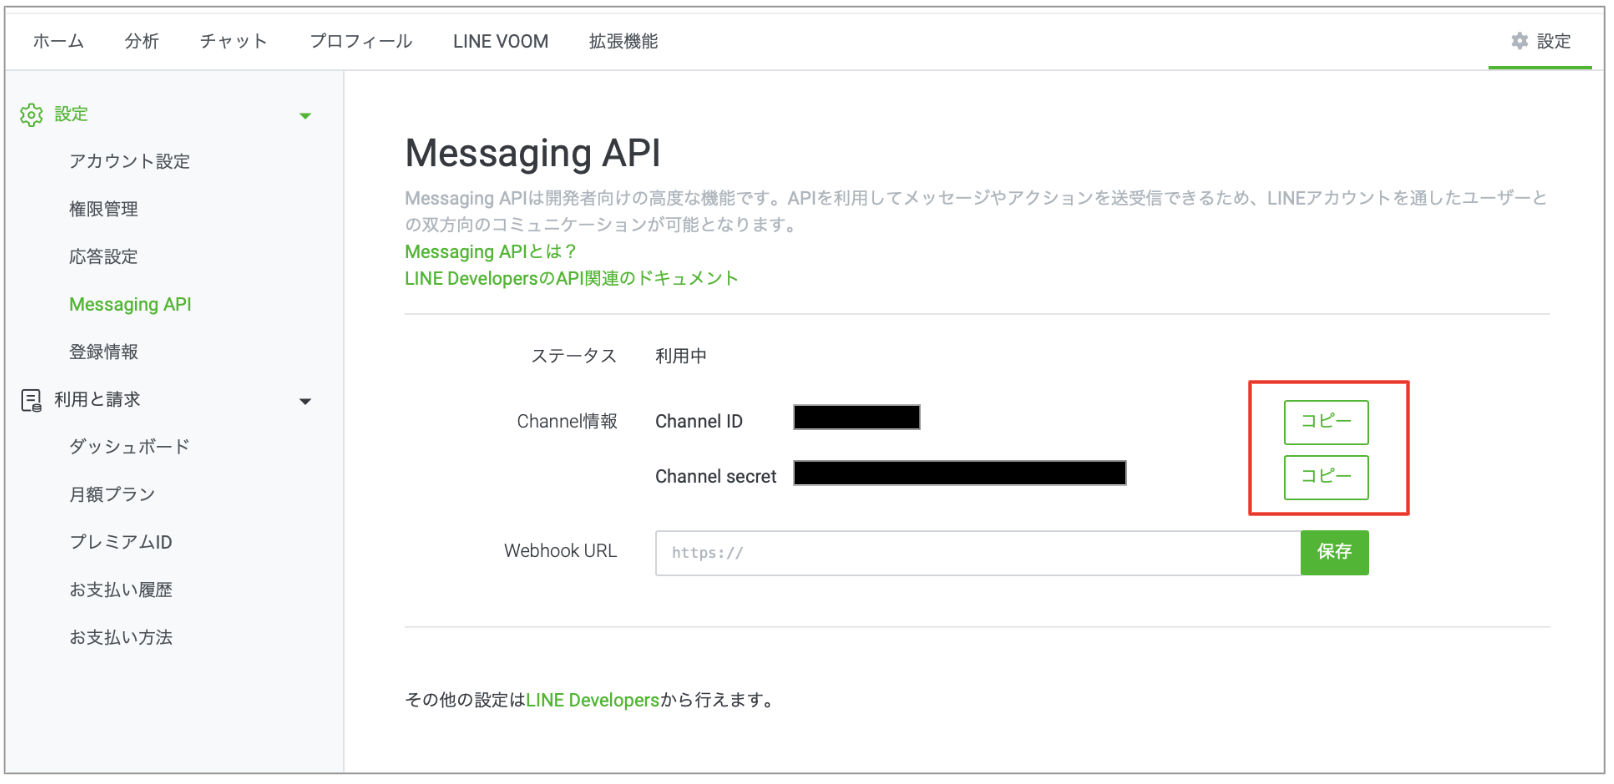The image size is (1614, 784).
Task: Click the Channel情報 label
Action: 567,422
